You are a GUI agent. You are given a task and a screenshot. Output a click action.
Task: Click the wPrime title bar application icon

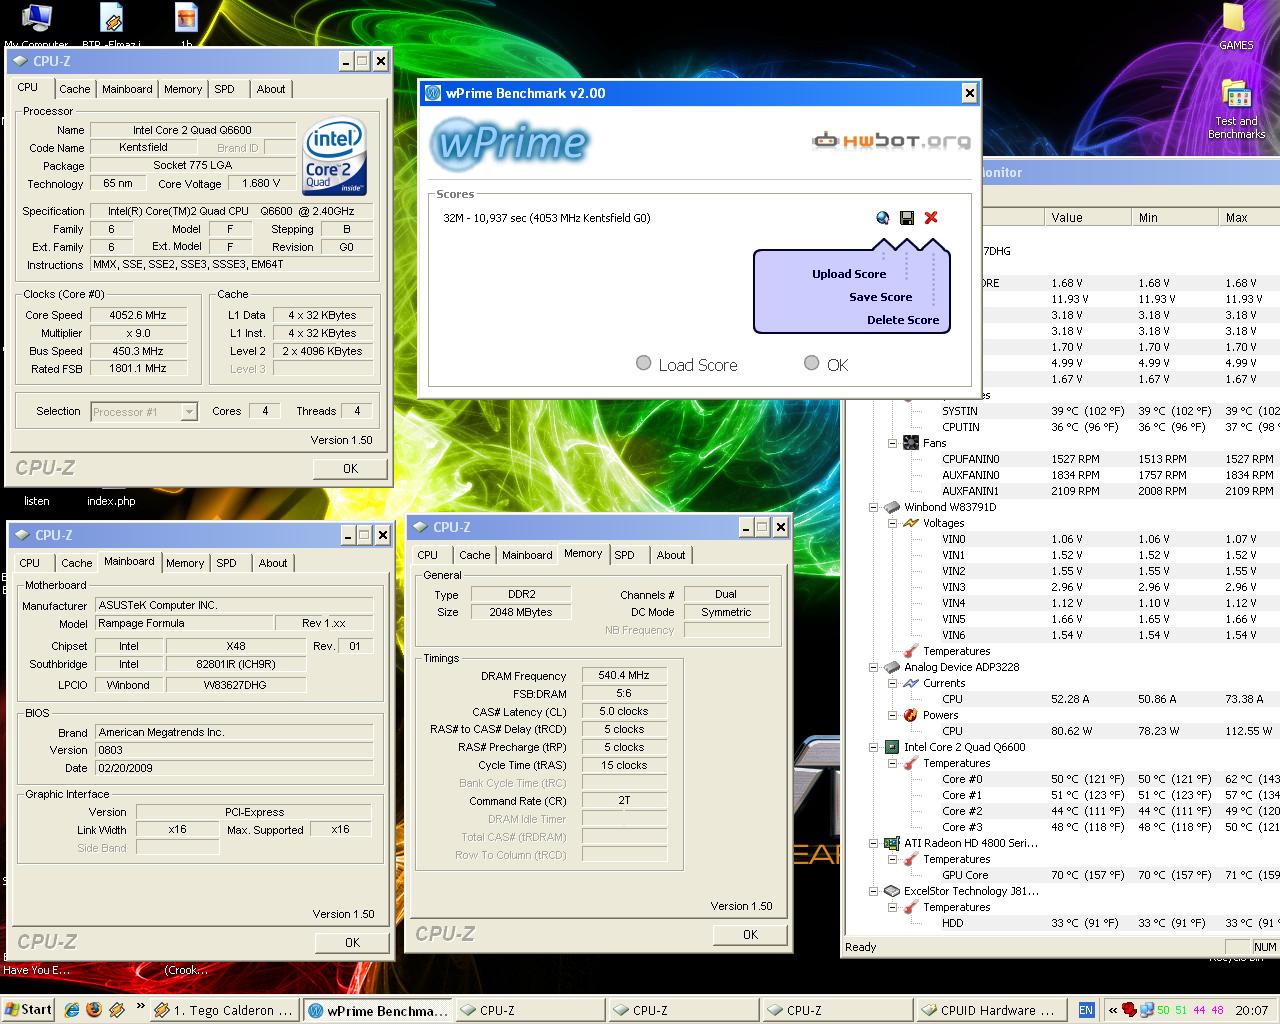tap(433, 93)
